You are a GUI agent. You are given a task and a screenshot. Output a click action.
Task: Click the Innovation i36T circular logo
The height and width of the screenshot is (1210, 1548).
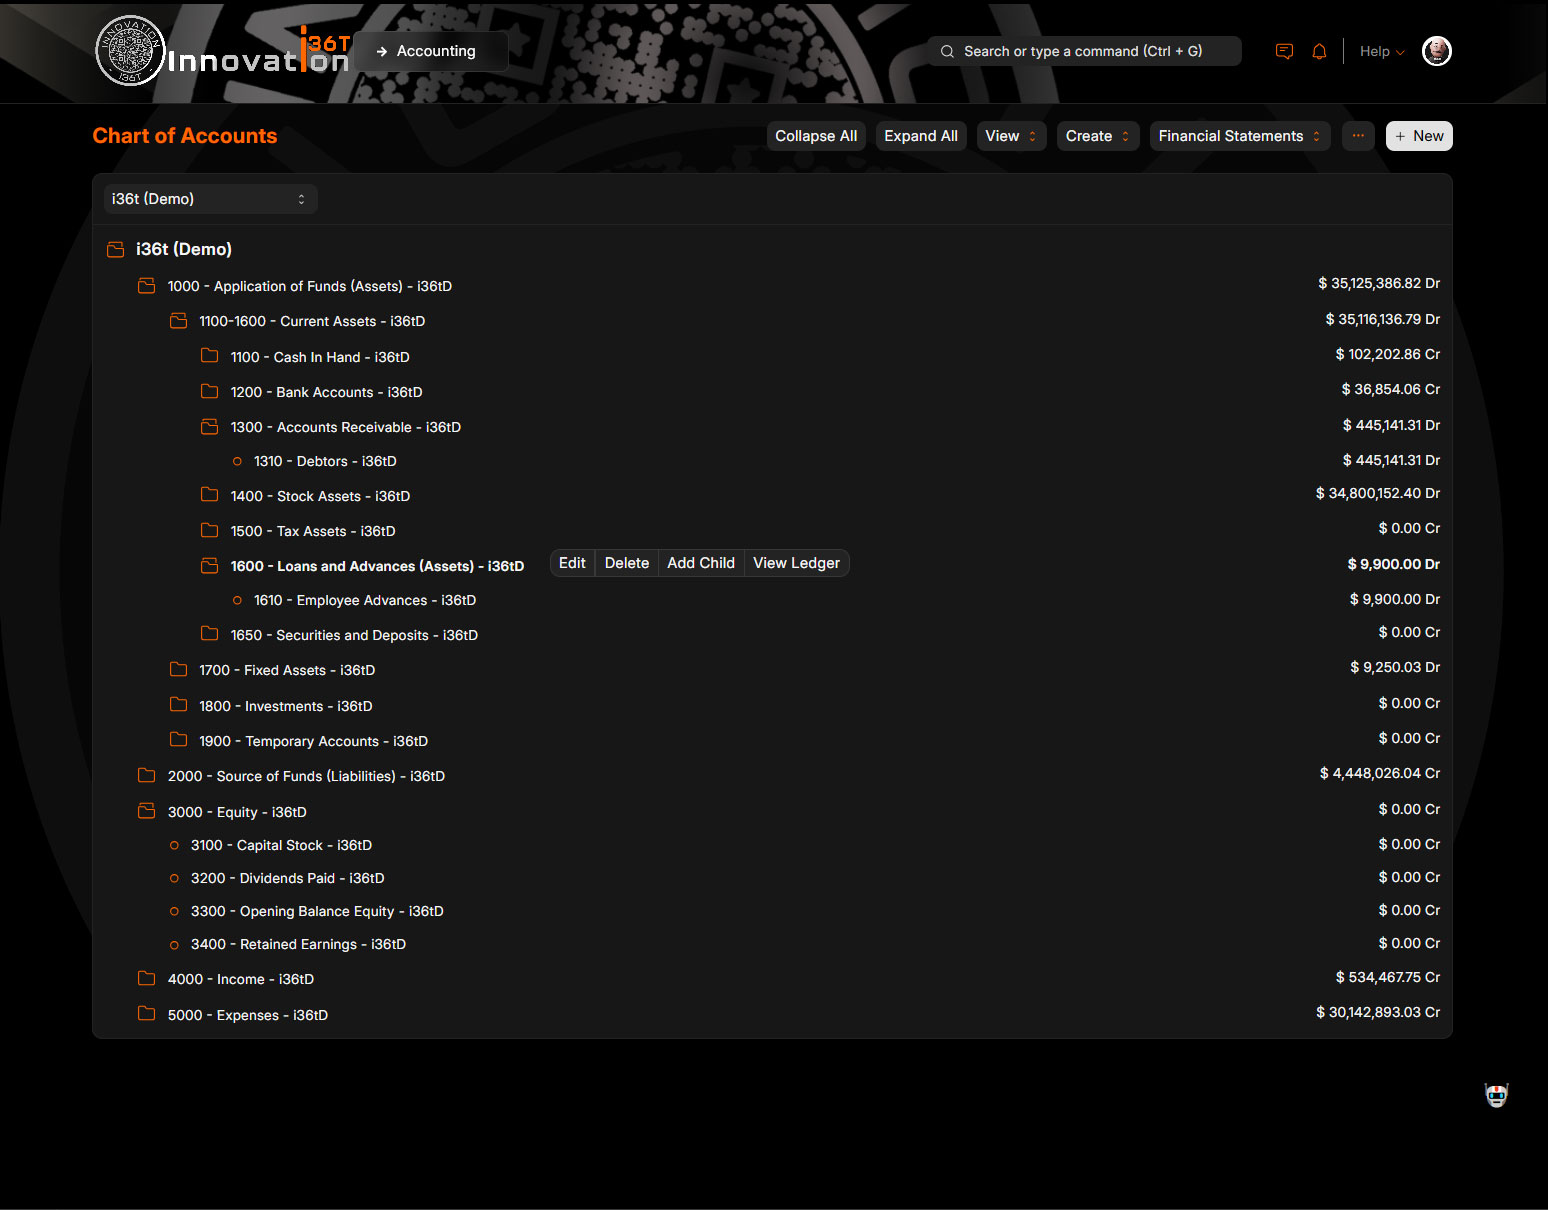[130, 51]
